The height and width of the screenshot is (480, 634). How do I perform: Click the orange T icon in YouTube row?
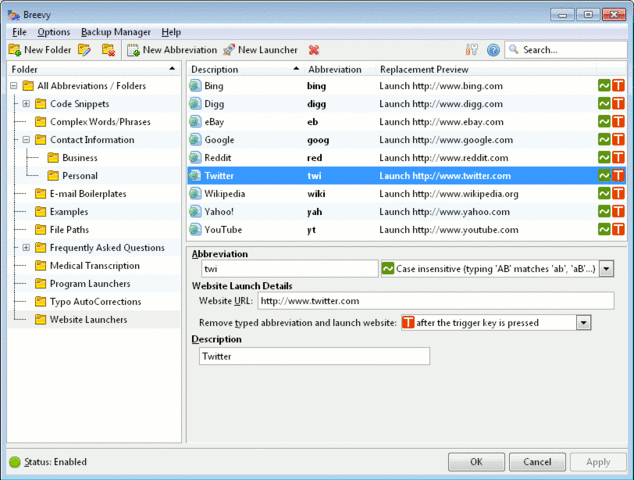click(x=618, y=230)
